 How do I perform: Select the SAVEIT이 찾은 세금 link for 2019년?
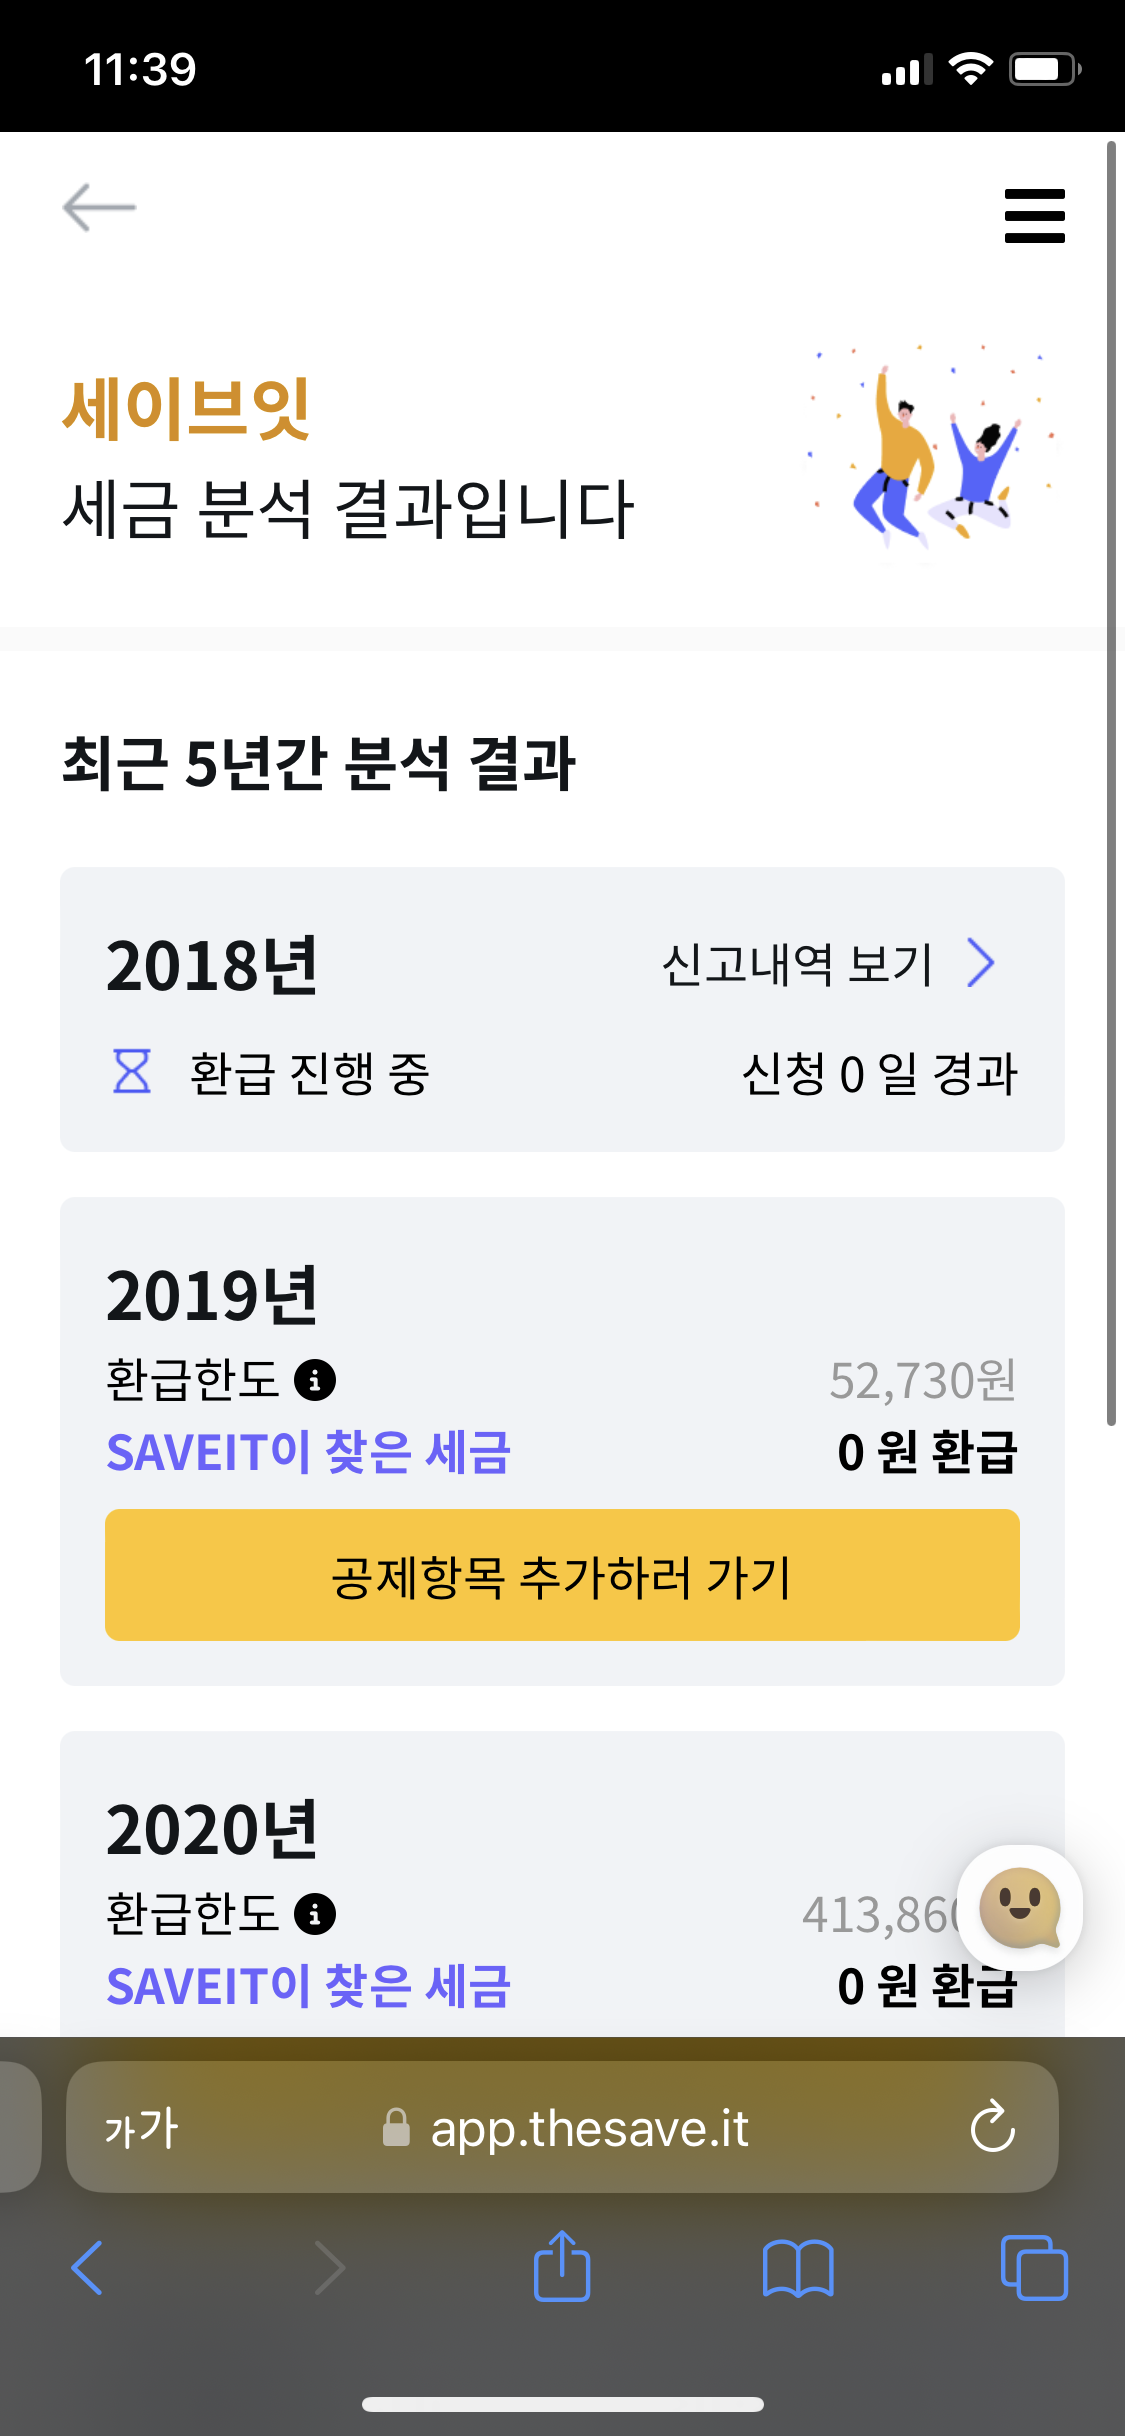coord(308,1453)
